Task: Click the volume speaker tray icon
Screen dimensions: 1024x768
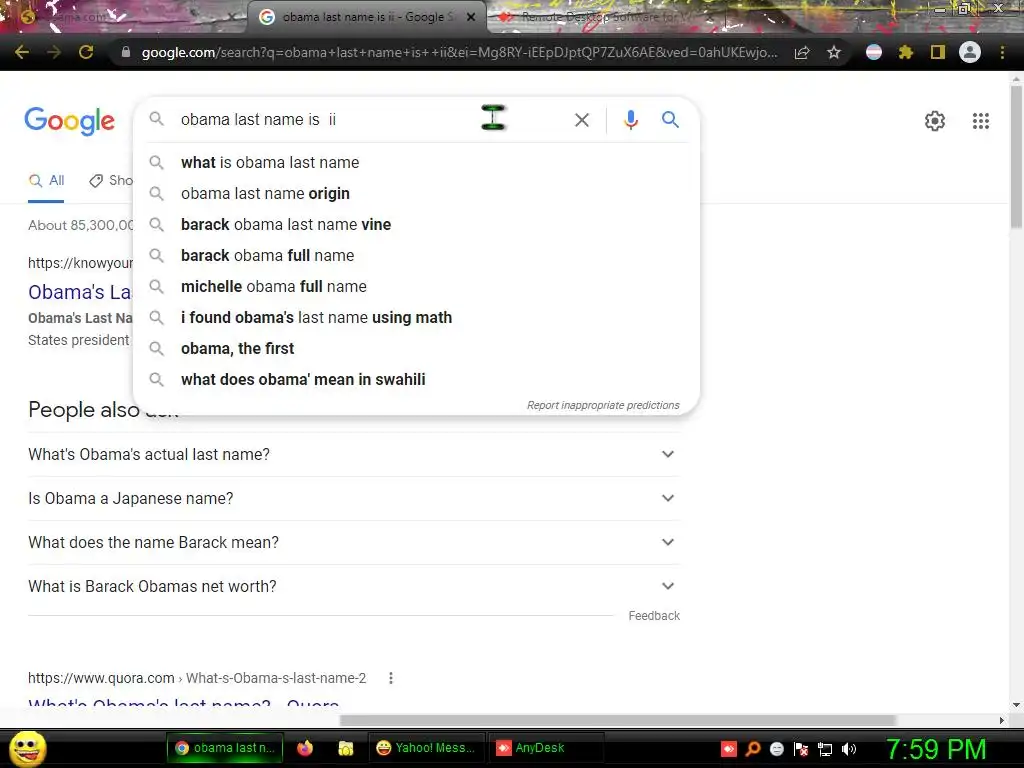Action: pyautogui.click(x=849, y=749)
